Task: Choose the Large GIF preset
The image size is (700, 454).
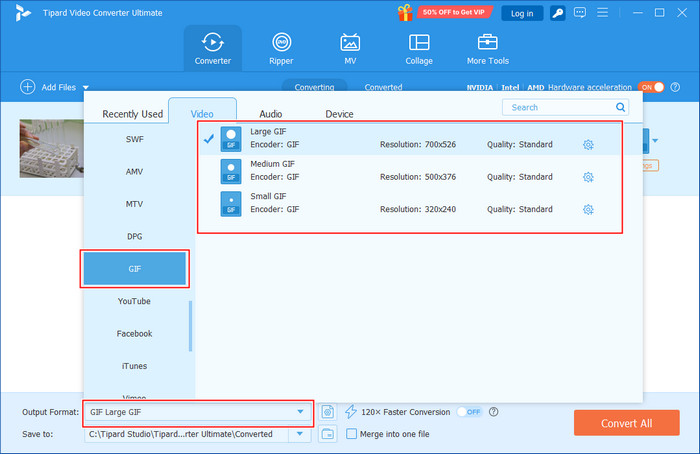Action: (x=410, y=139)
